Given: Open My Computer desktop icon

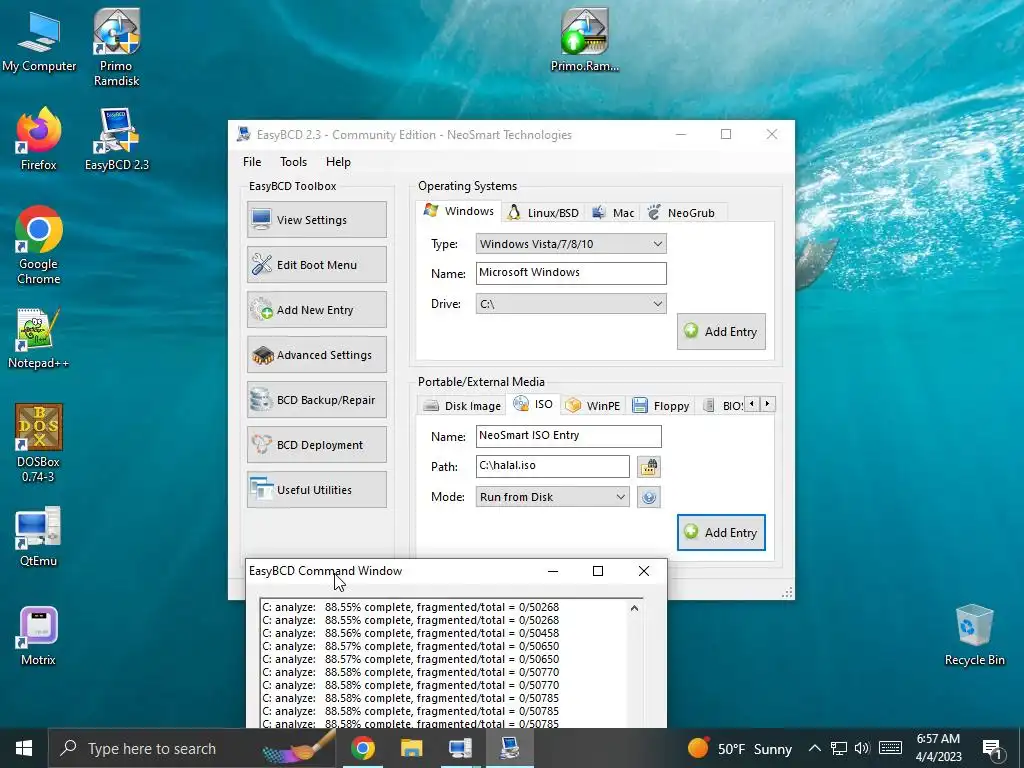Looking at the screenshot, I should coord(39,41).
